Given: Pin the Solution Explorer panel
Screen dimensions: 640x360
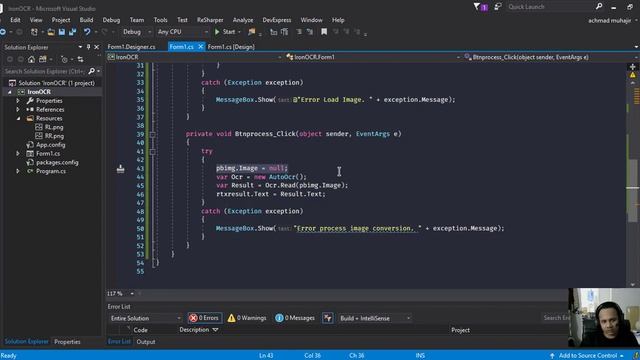Looking at the screenshot, I should pyautogui.click(x=88, y=47).
